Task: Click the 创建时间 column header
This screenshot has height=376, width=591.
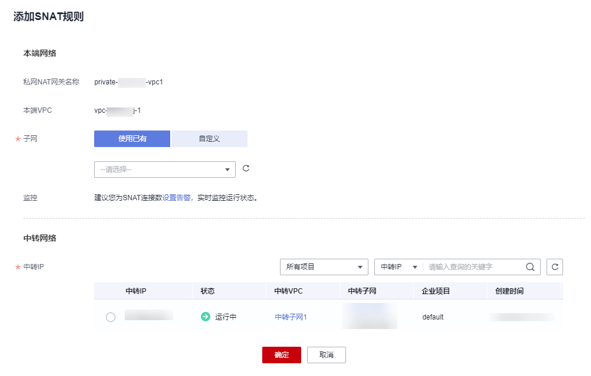Action: (509, 291)
